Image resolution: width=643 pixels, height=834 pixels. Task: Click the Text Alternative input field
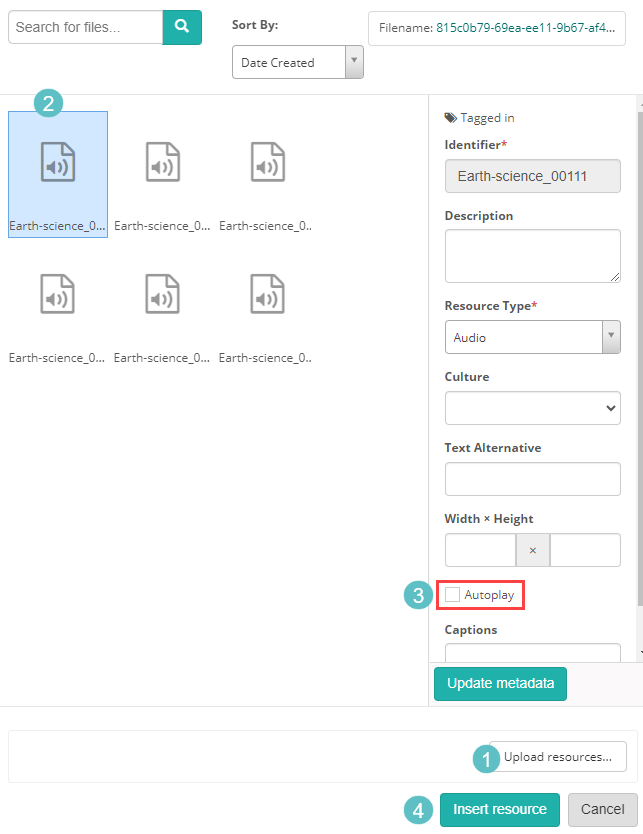(532, 479)
